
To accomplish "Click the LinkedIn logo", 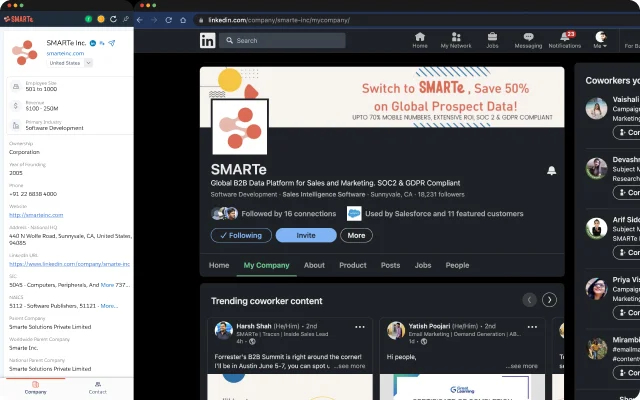I will click(x=207, y=40).
